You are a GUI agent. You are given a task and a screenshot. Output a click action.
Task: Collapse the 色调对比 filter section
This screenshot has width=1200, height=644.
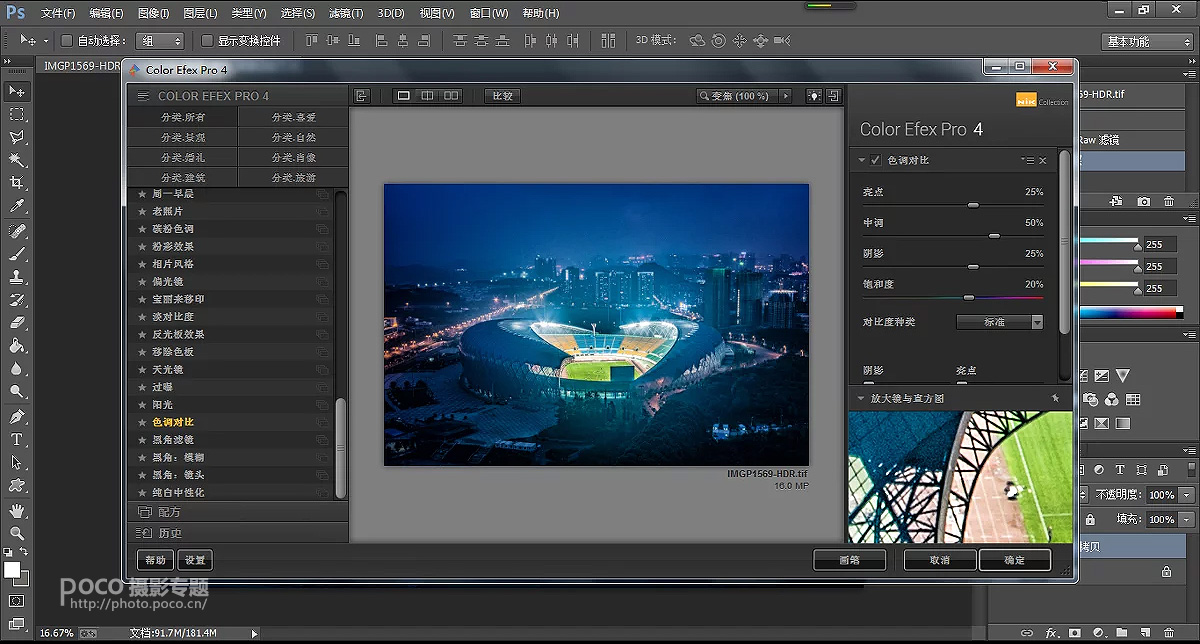(861, 160)
